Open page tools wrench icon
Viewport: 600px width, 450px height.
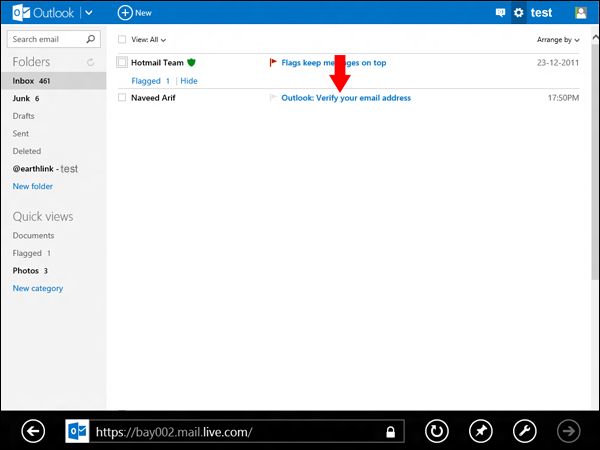point(525,431)
